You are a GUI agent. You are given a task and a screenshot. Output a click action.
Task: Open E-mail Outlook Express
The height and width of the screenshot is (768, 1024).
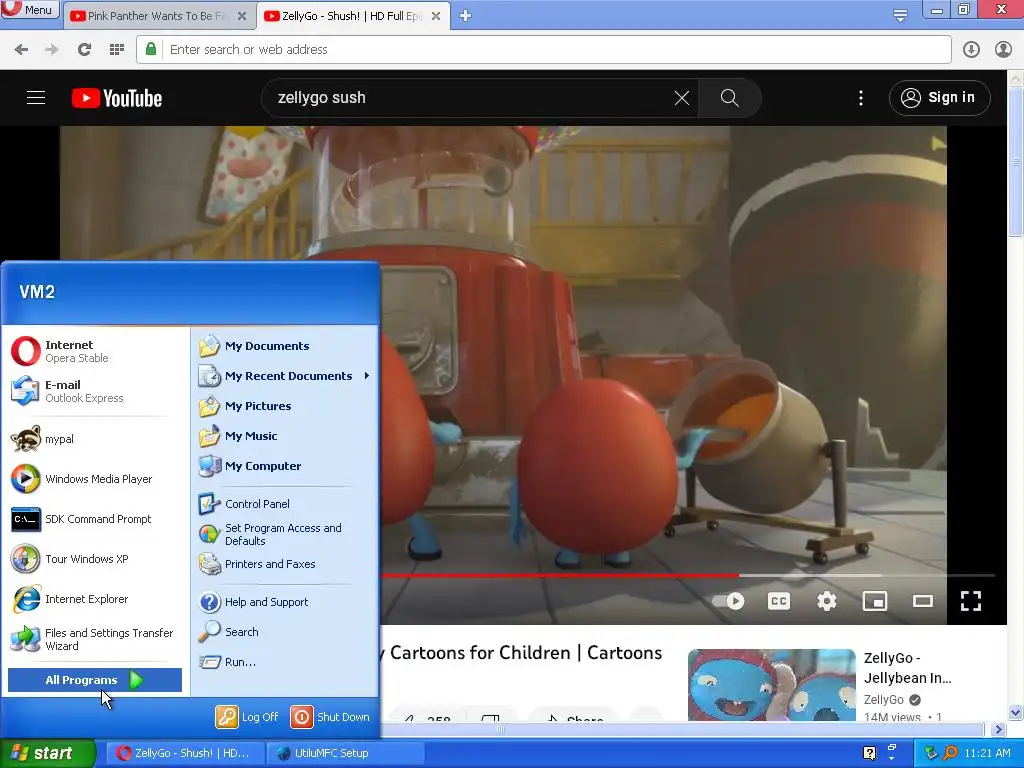pos(95,391)
